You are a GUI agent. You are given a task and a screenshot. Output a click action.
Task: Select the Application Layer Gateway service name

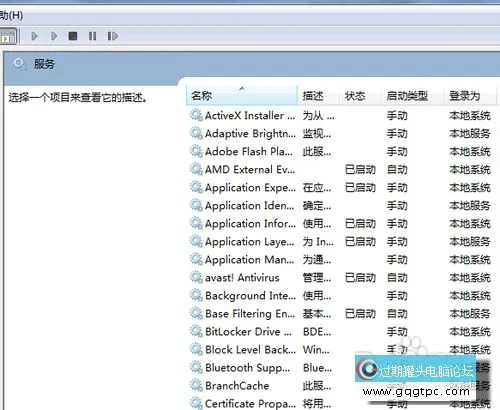[x=250, y=242]
